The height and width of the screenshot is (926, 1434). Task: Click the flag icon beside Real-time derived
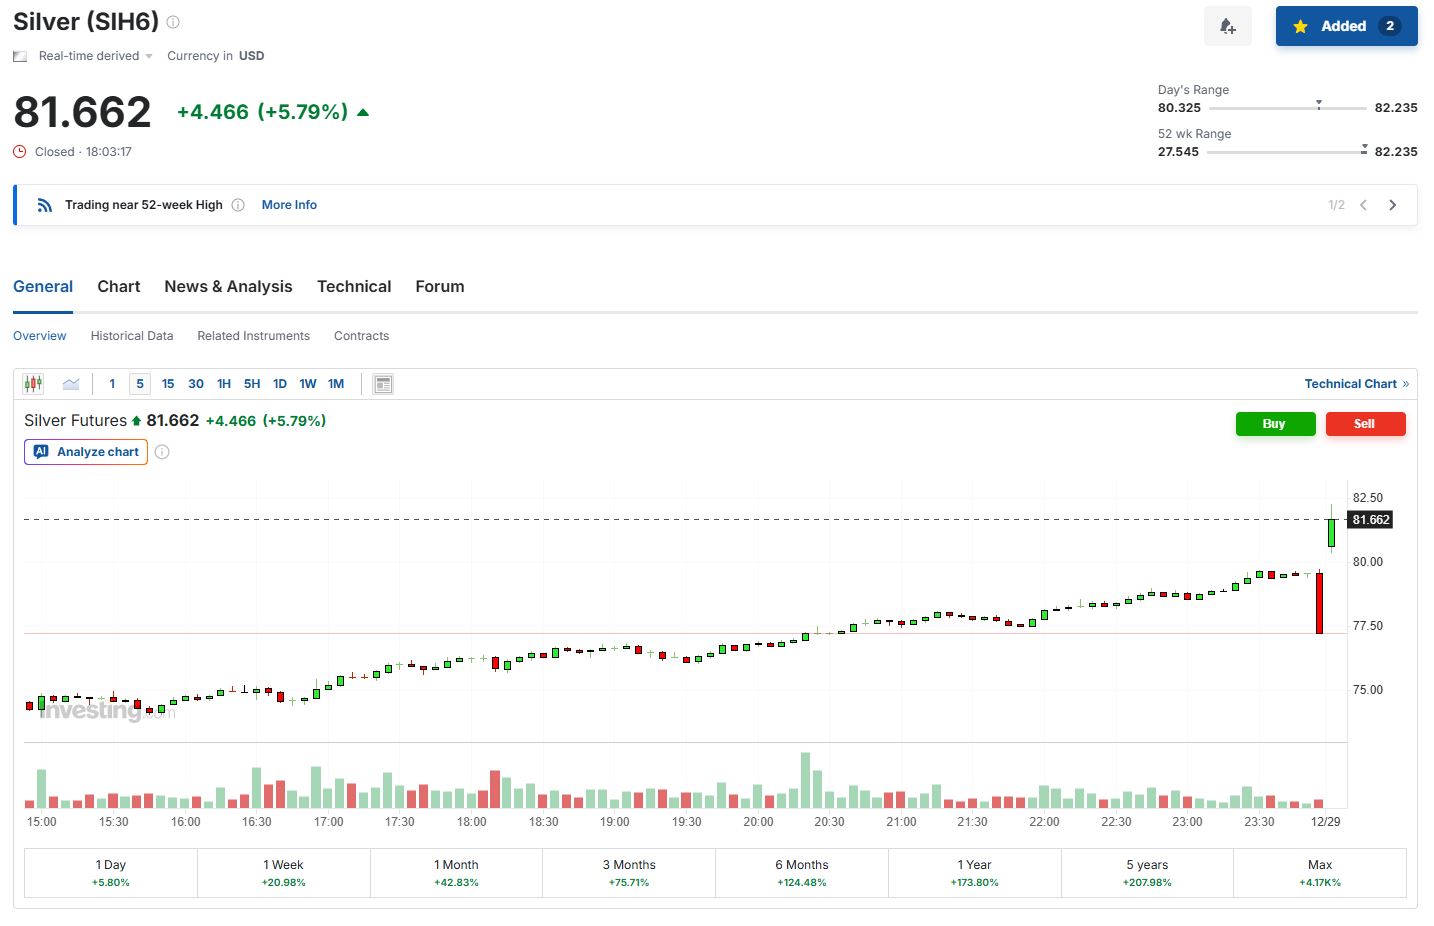coord(20,56)
